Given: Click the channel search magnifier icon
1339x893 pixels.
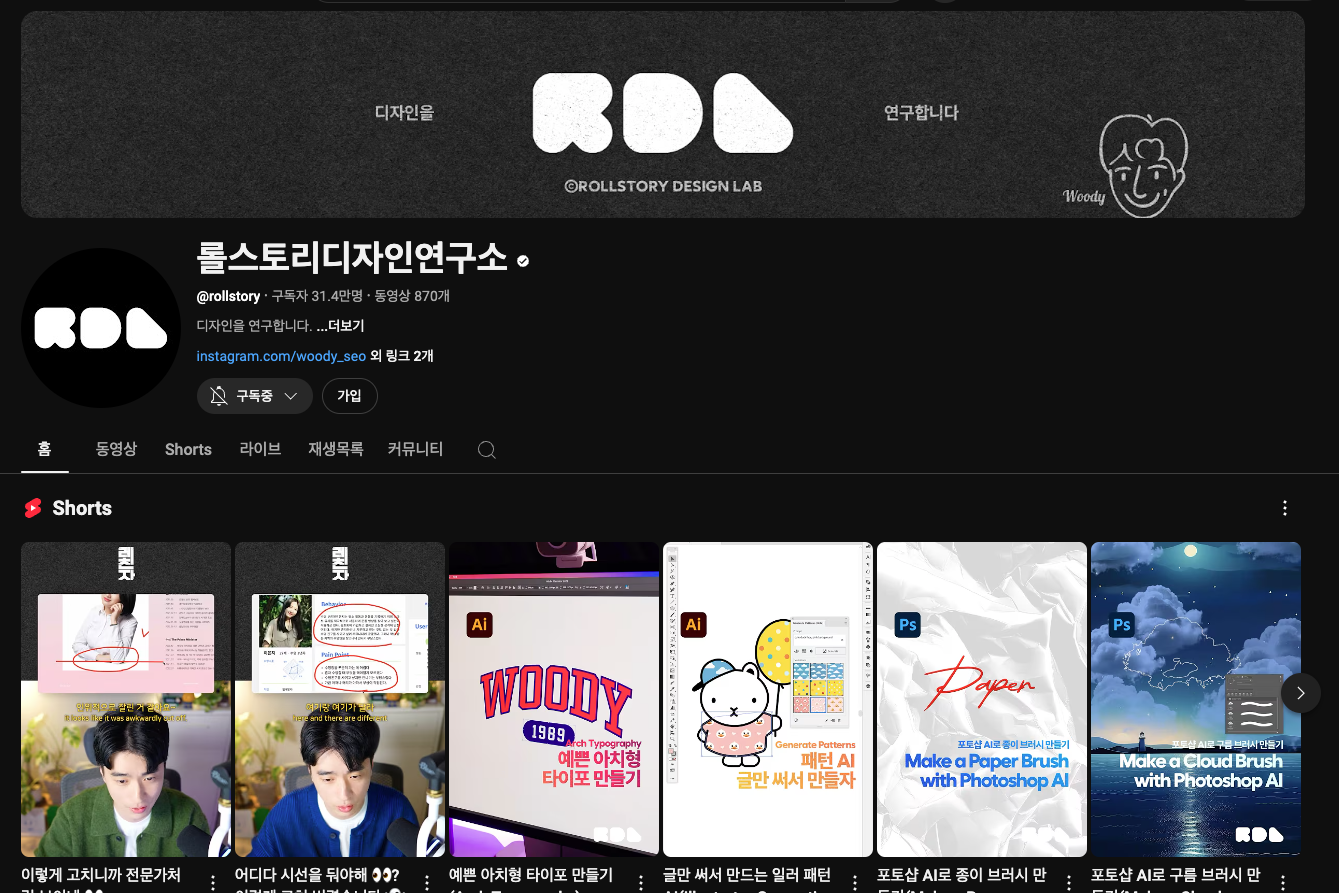Looking at the screenshot, I should click(x=487, y=450).
